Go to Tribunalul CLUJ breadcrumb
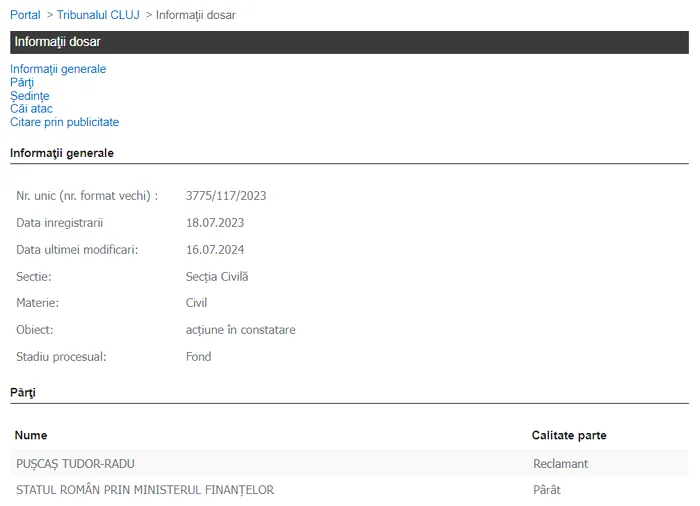Viewport: 700px width, 506px height. coord(98,15)
